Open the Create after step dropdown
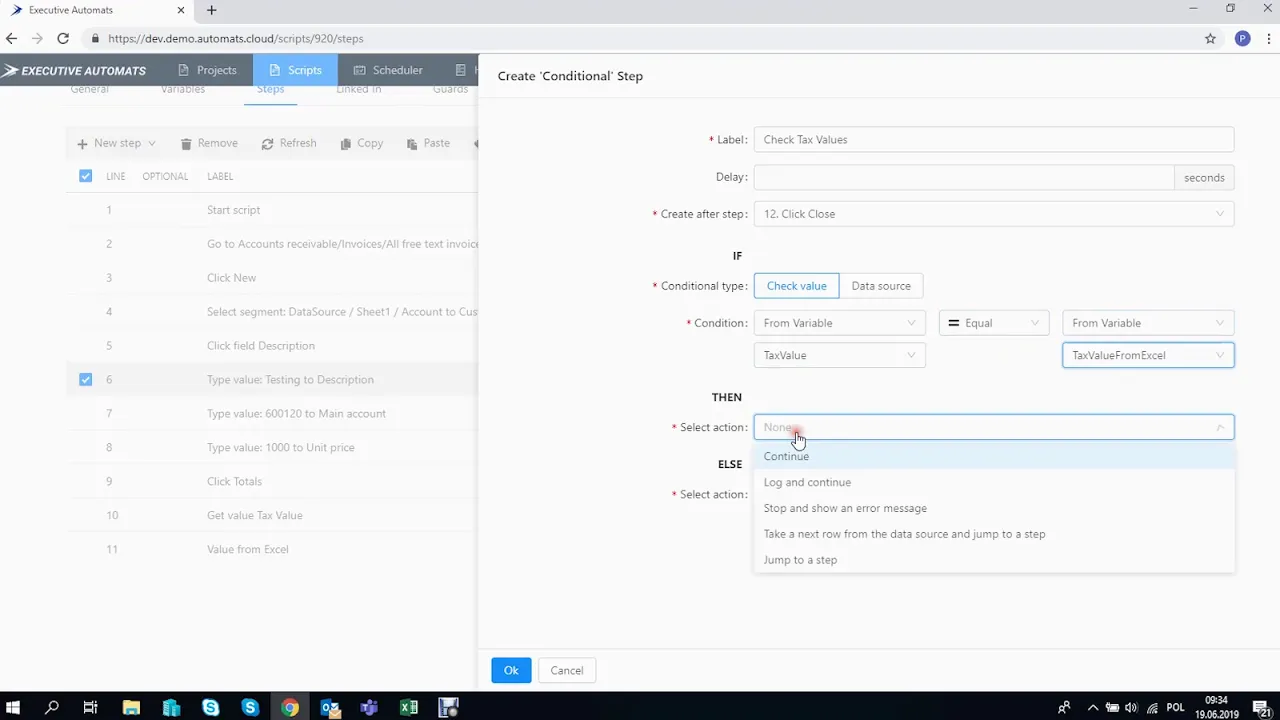Image resolution: width=1280 pixels, height=720 pixels. 1219,213
